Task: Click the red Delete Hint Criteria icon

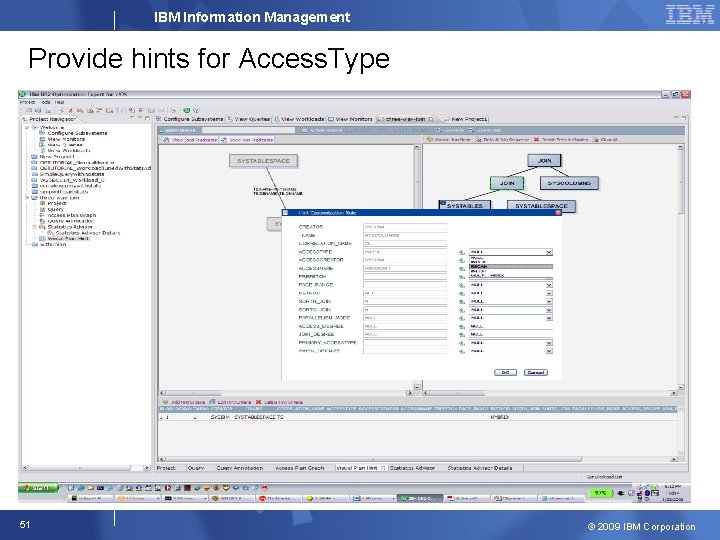Action: (259, 402)
